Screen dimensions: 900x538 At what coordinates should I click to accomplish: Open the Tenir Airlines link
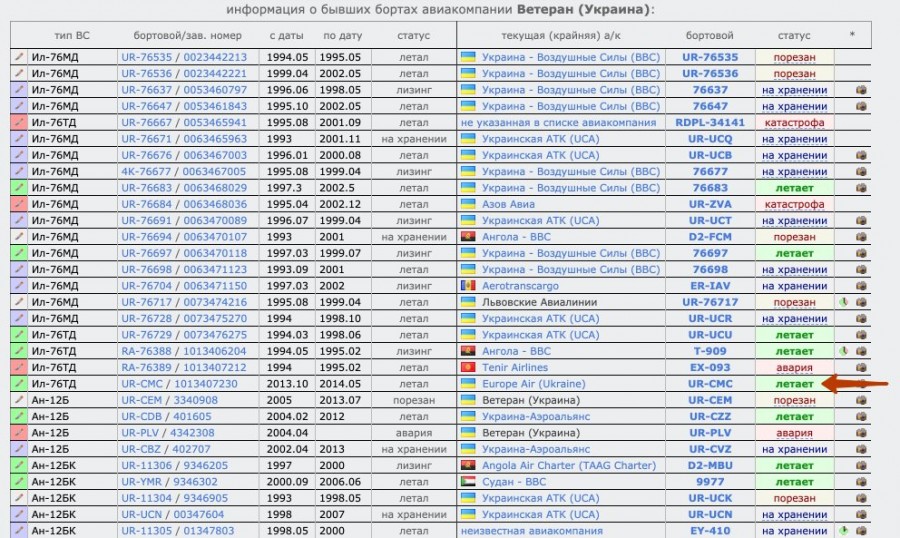(515, 367)
